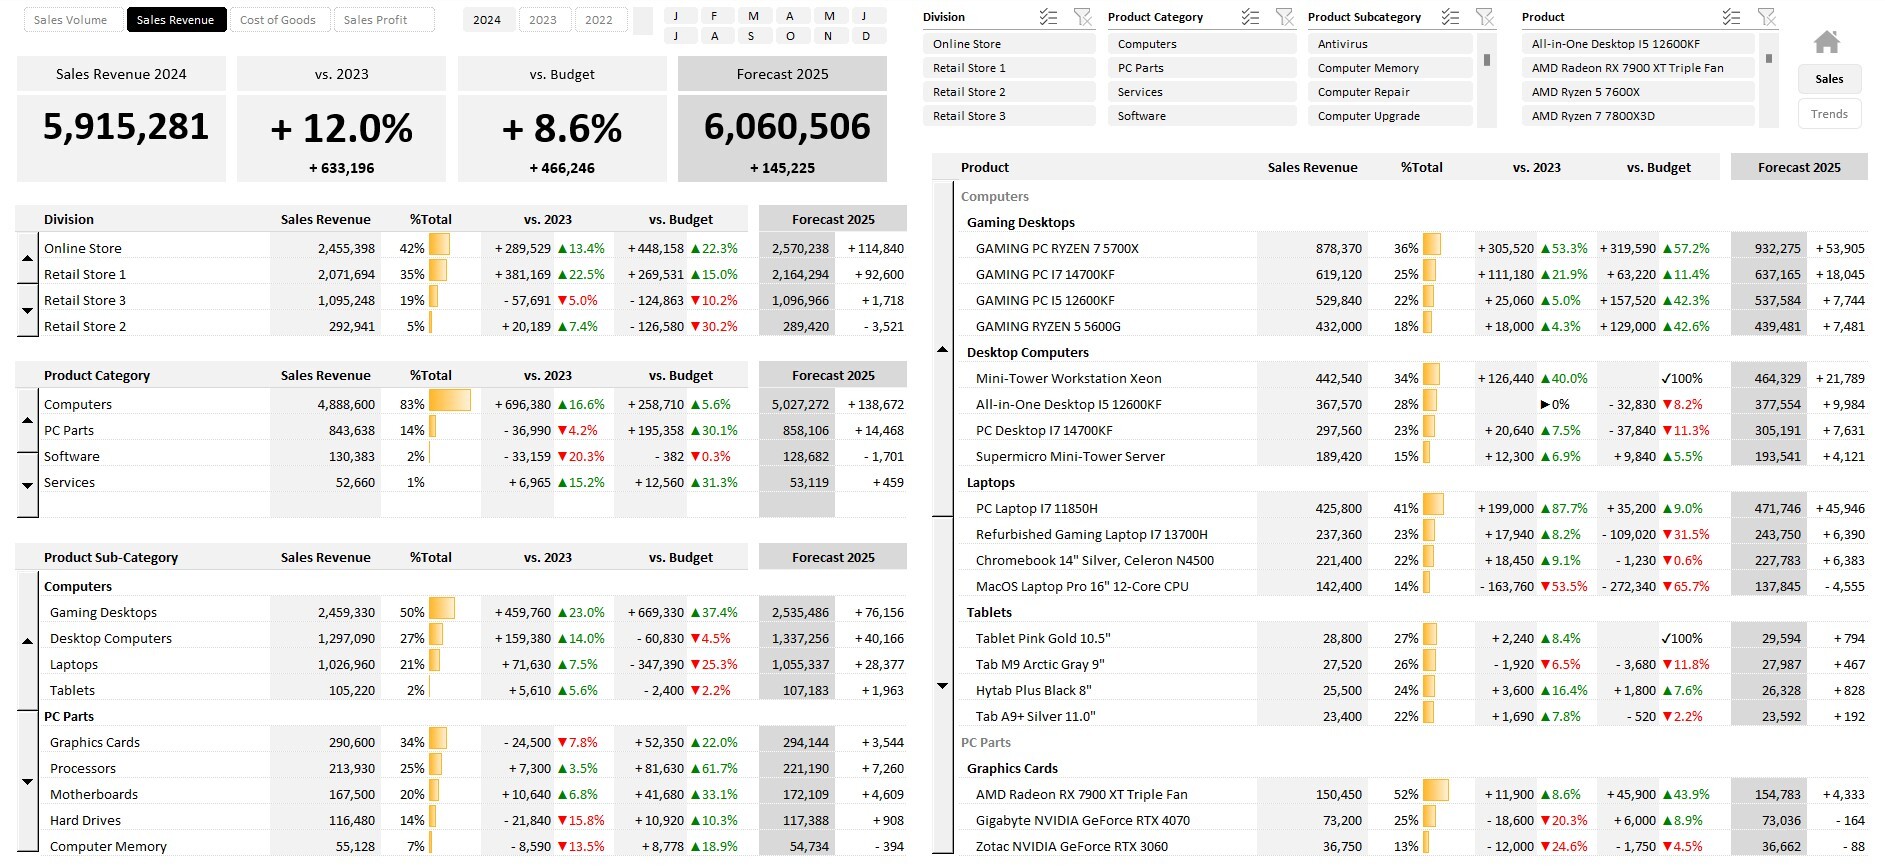Filter by Online Store in Division slicer

click(1009, 44)
